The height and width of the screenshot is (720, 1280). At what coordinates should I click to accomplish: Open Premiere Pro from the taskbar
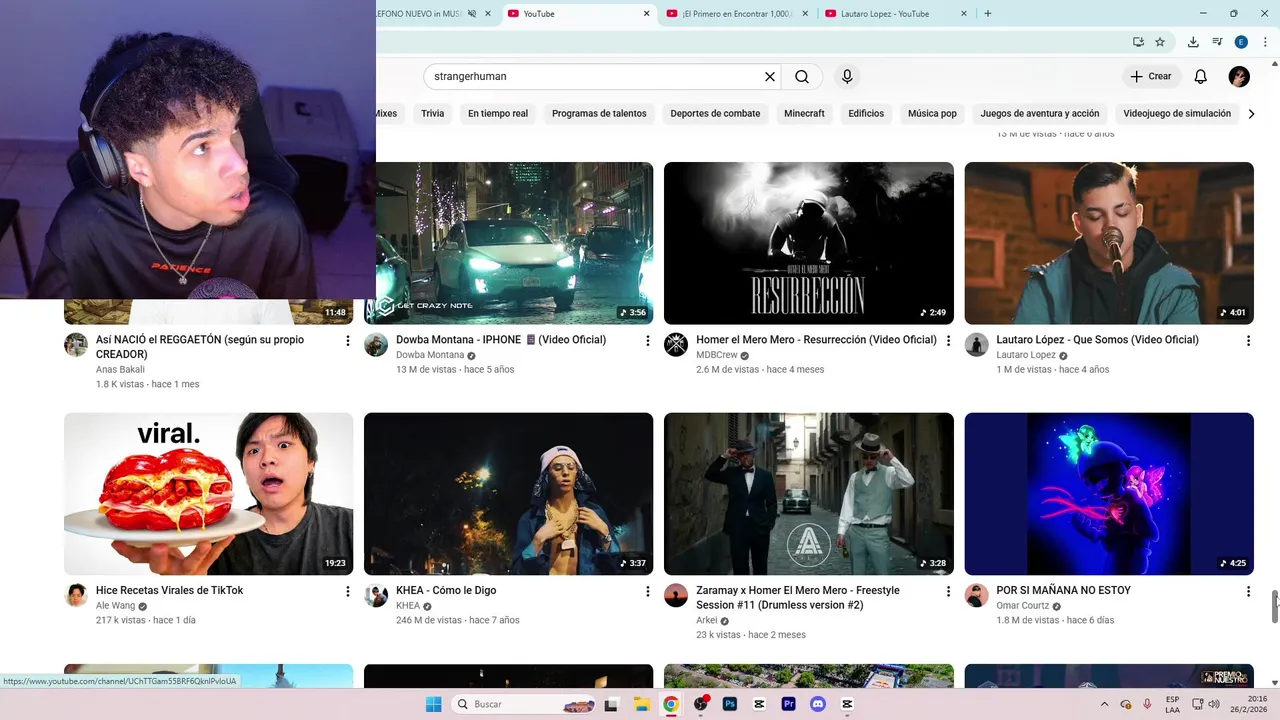pyautogui.click(x=789, y=704)
